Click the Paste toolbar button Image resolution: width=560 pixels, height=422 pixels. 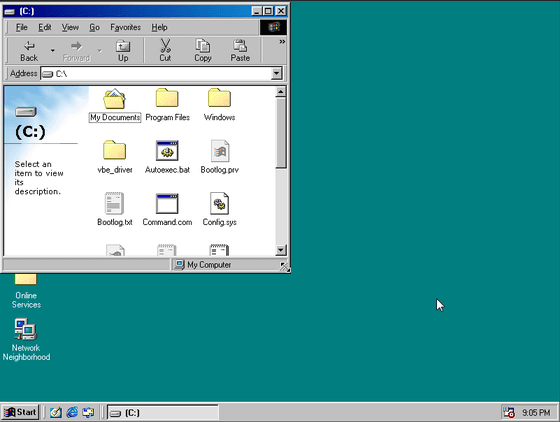240,51
